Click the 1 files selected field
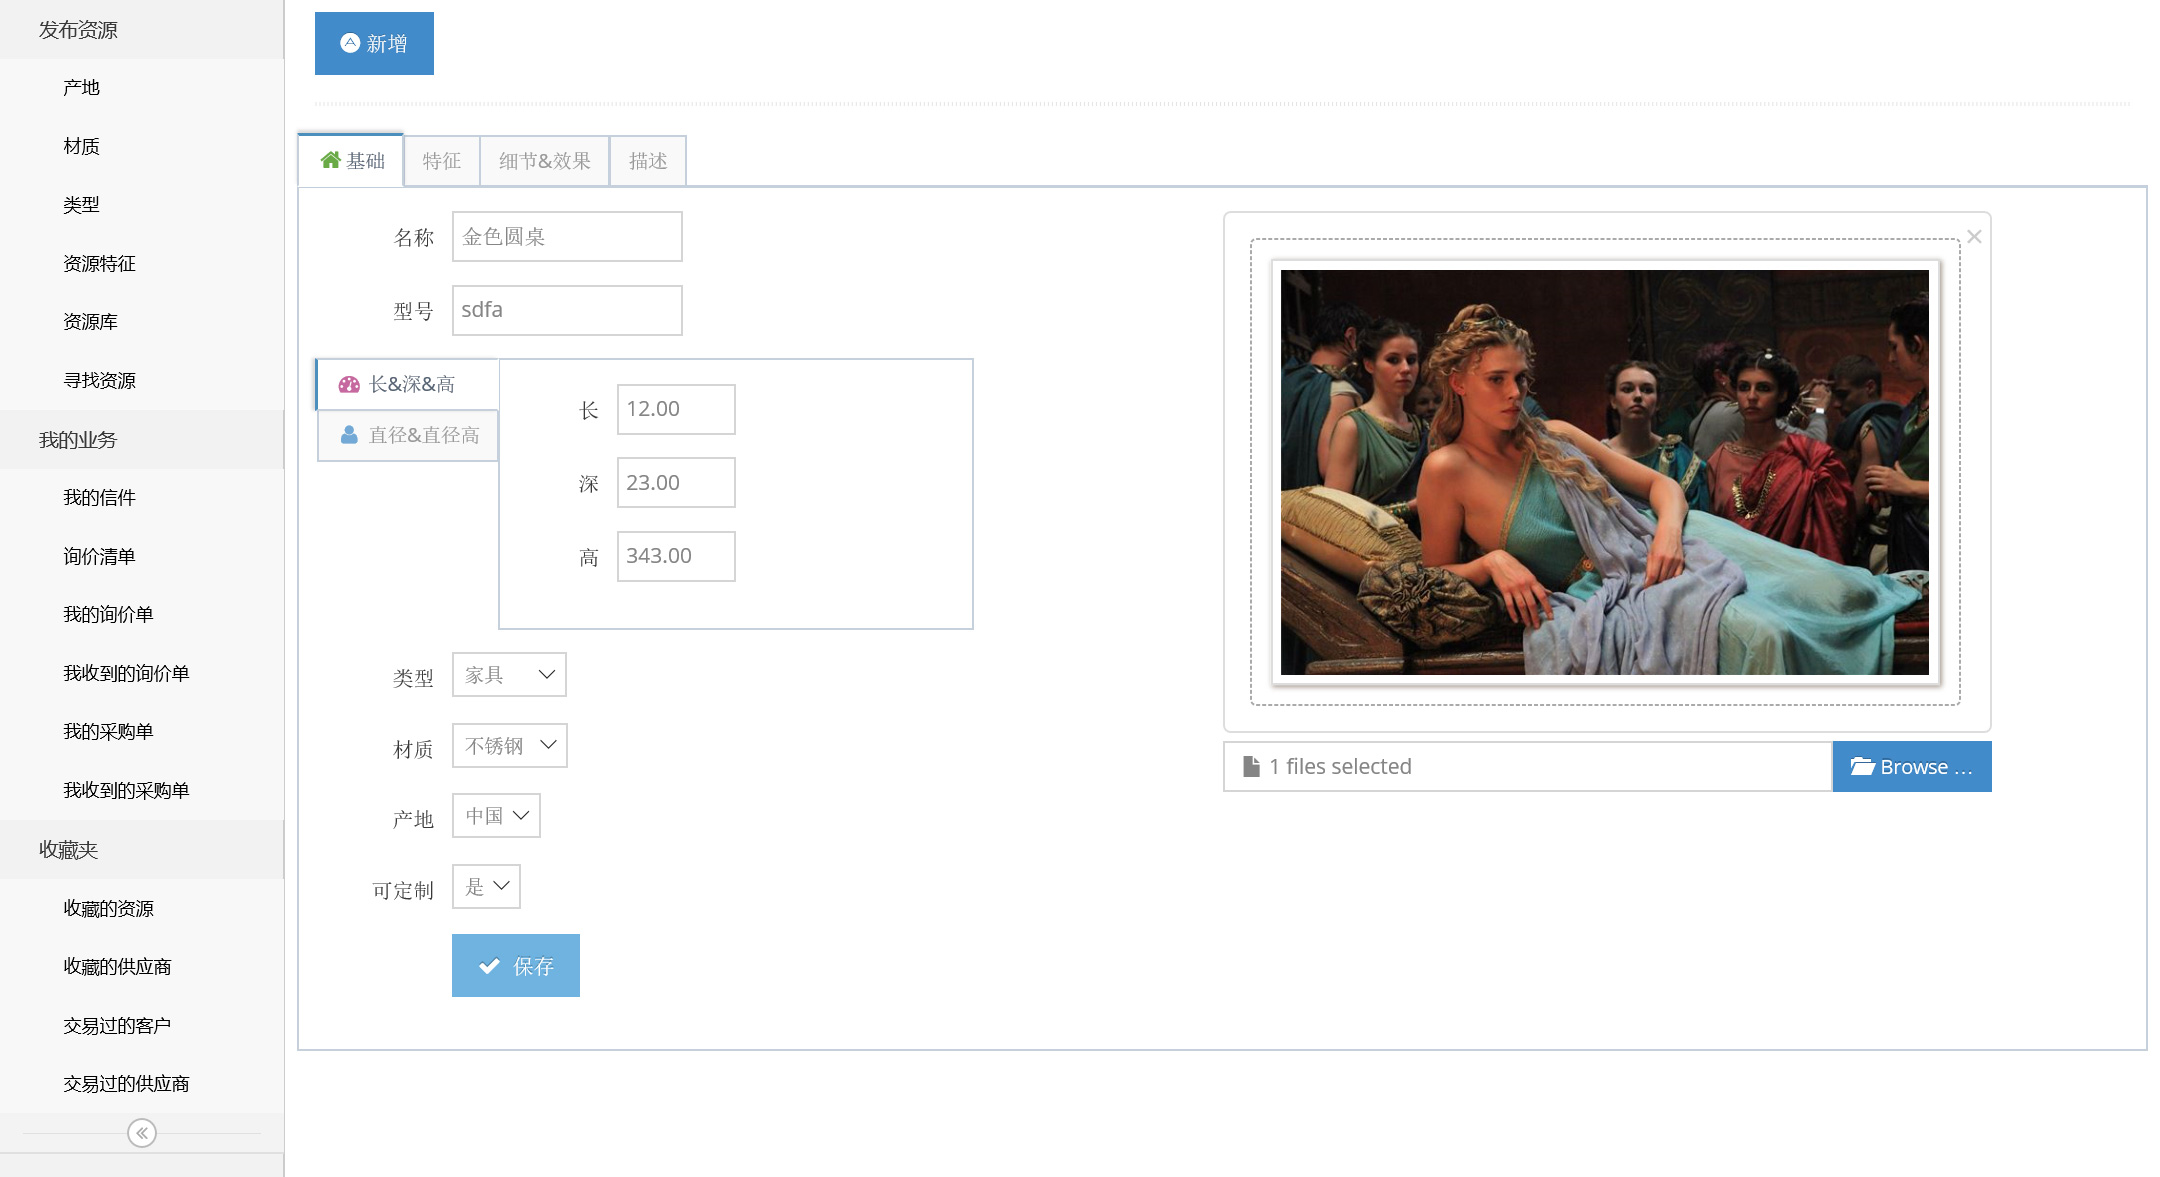 click(1527, 766)
